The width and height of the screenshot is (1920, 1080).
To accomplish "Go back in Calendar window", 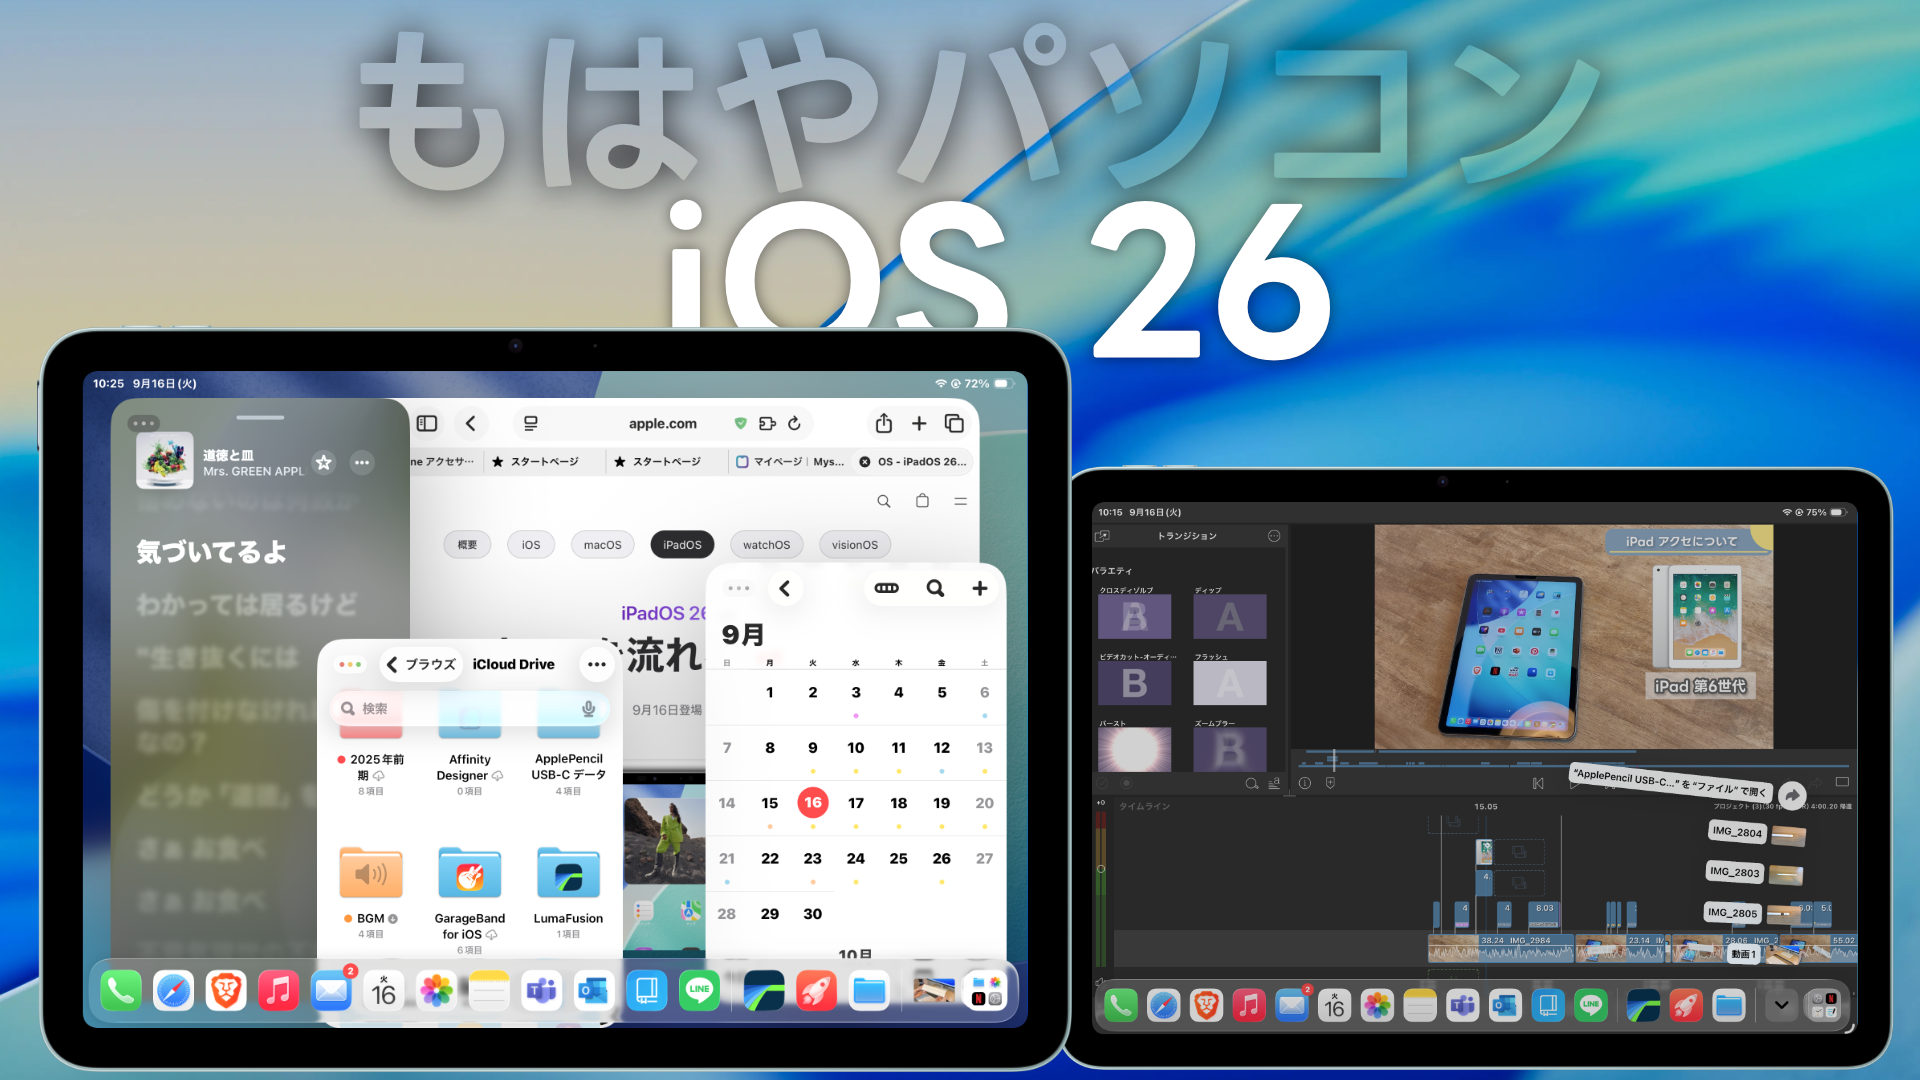I will (x=785, y=588).
